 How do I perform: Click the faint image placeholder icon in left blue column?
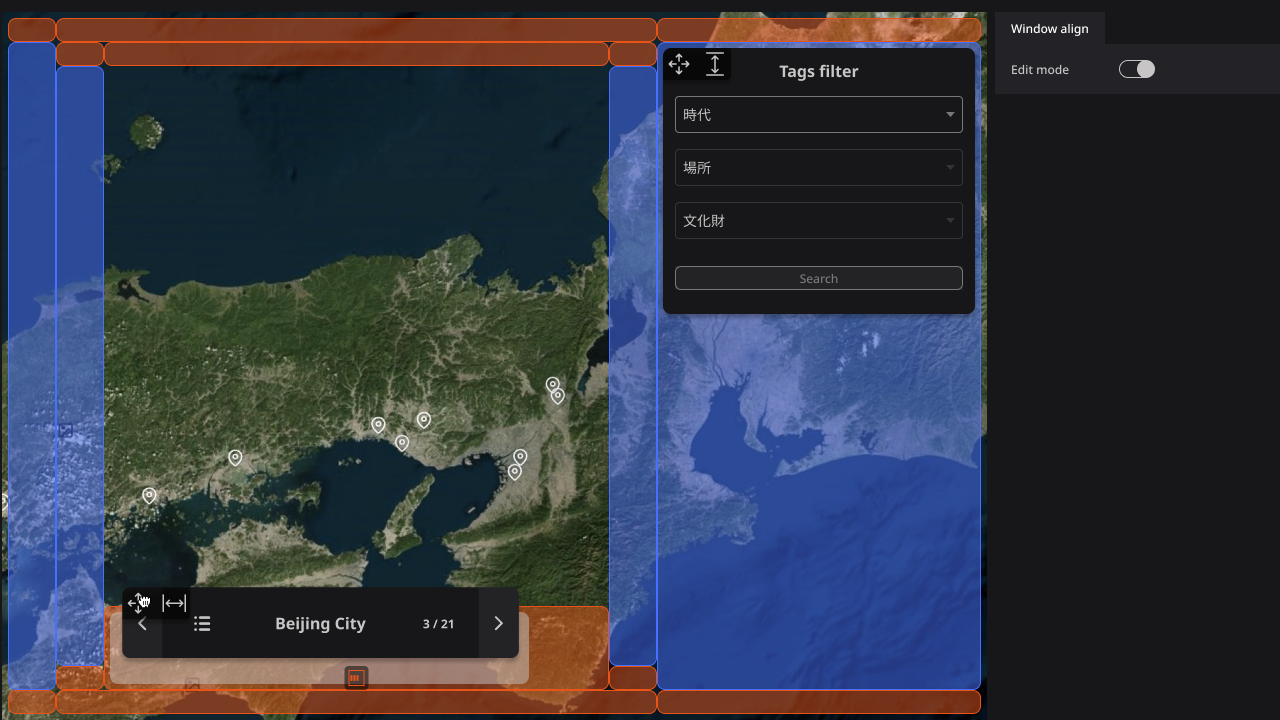tap(65, 430)
